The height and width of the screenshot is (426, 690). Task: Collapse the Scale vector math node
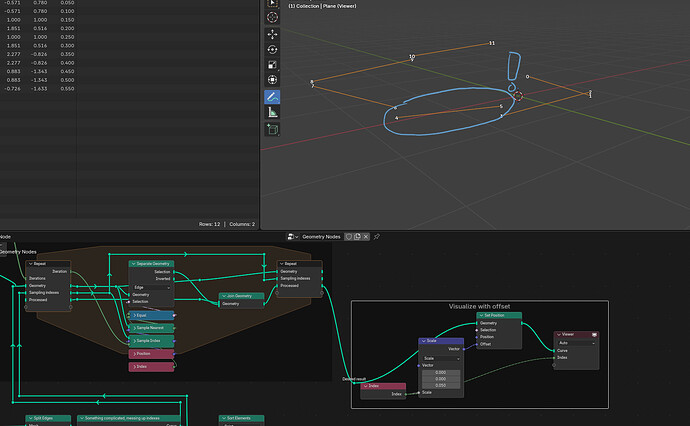(423, 341)
